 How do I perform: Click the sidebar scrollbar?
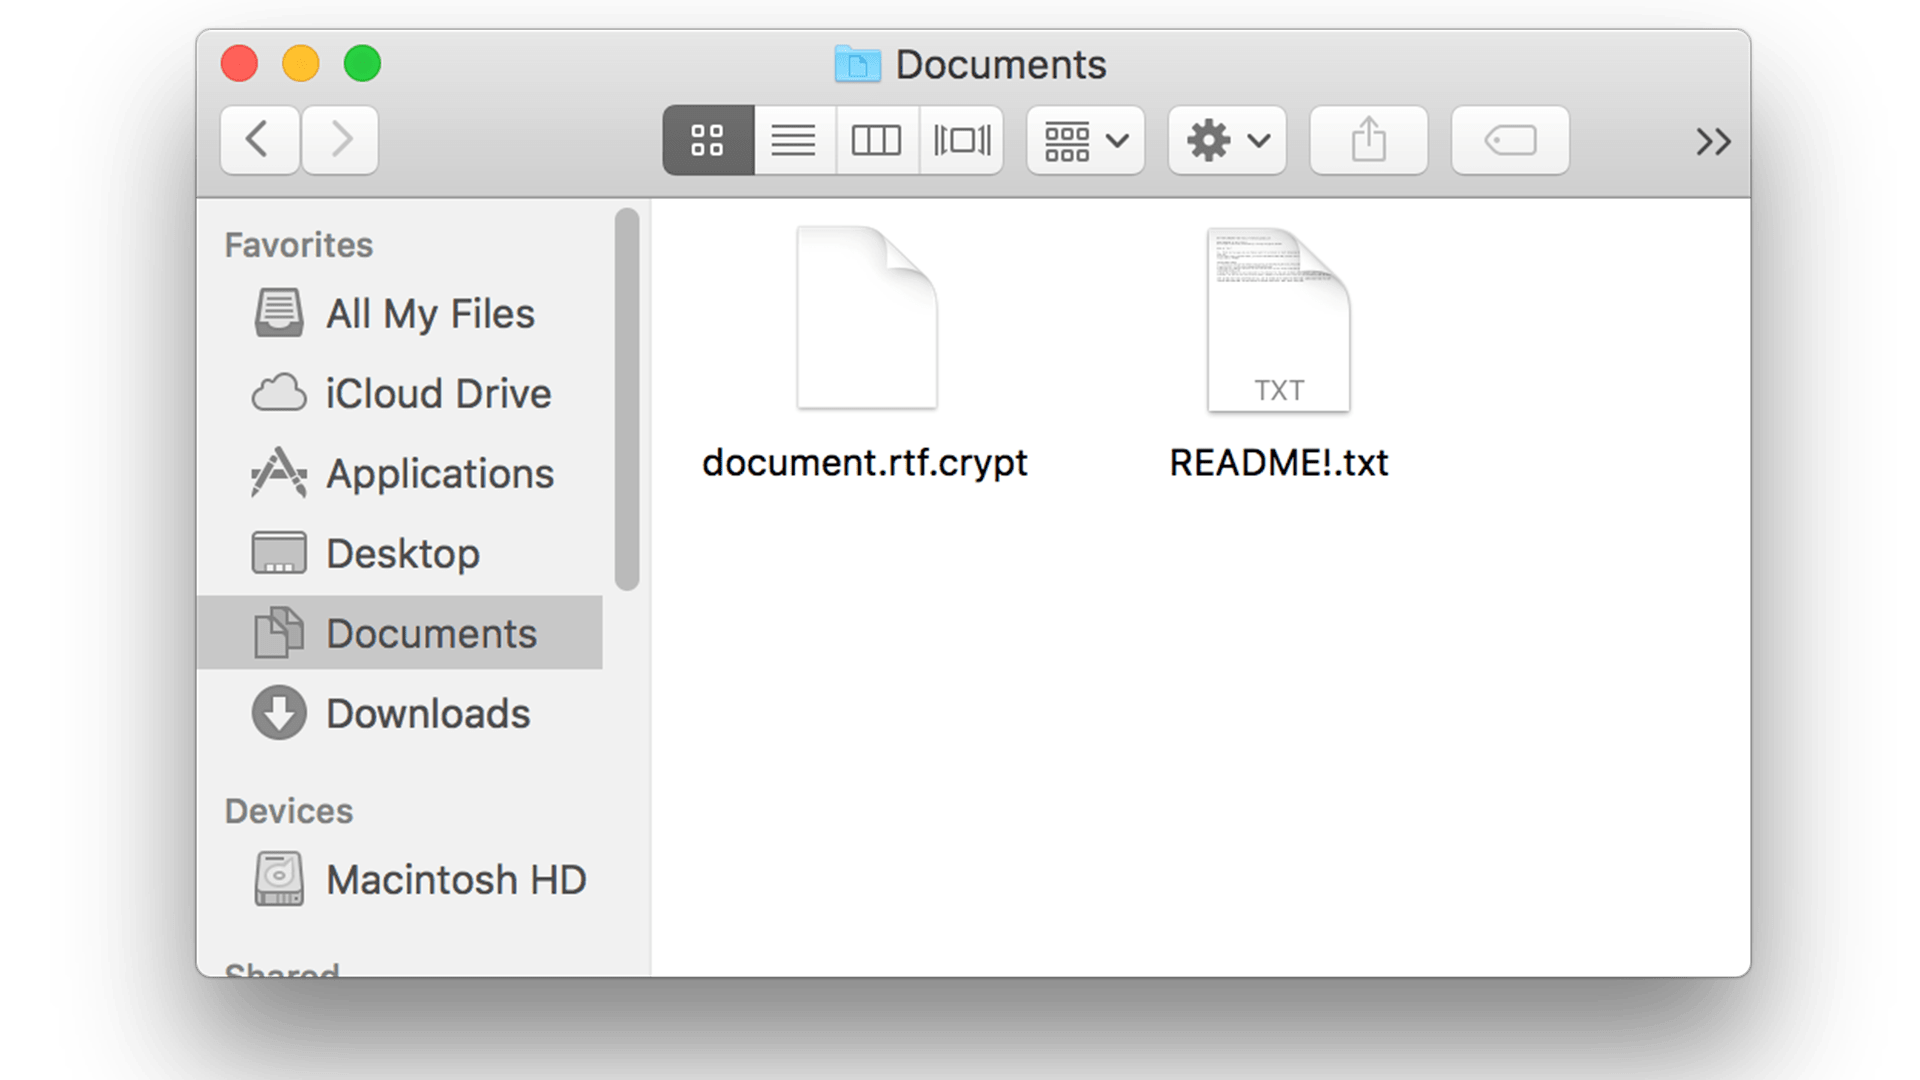point(627,399)
